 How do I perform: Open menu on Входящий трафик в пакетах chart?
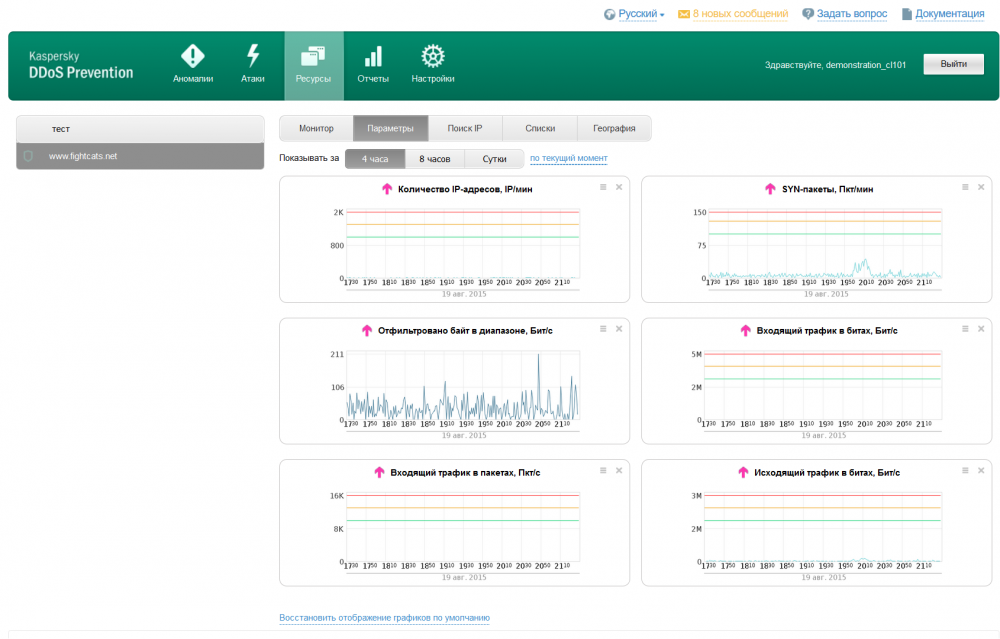tap(602, 471)
